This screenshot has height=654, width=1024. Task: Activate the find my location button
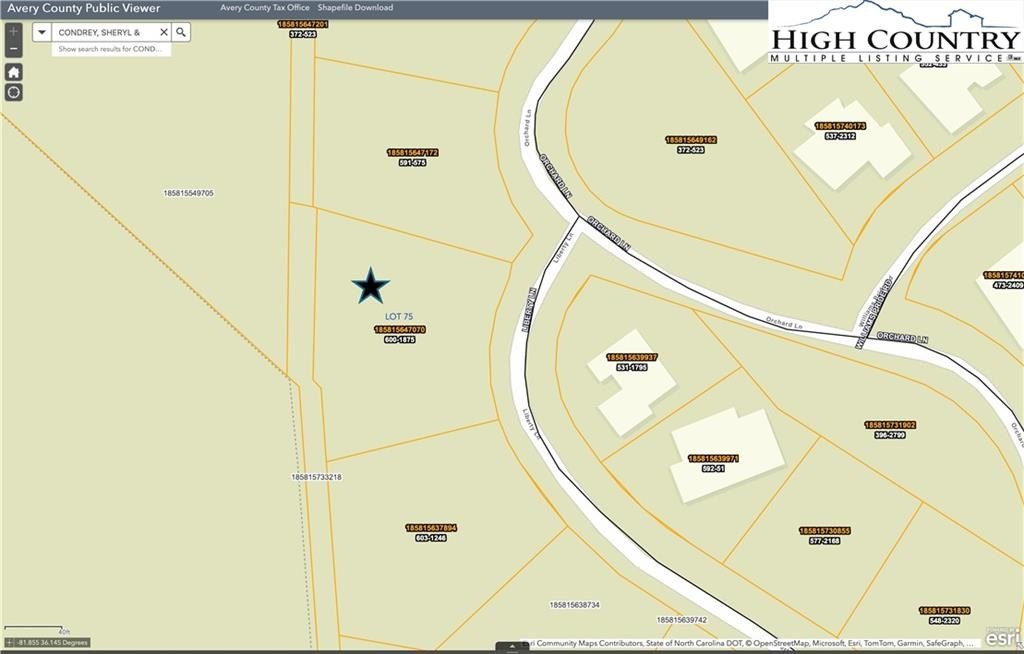point(14,93)
